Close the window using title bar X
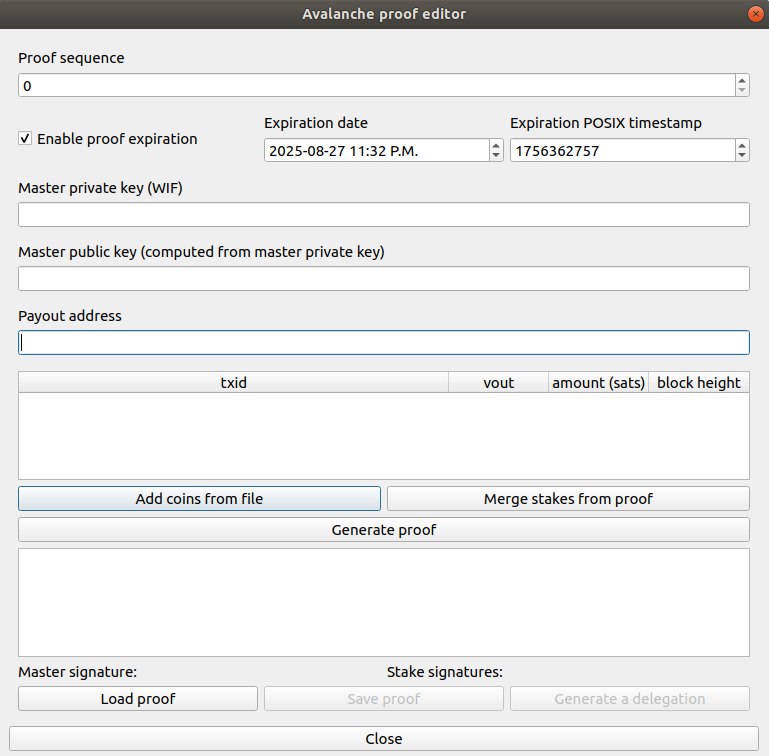 coord(752,14)
